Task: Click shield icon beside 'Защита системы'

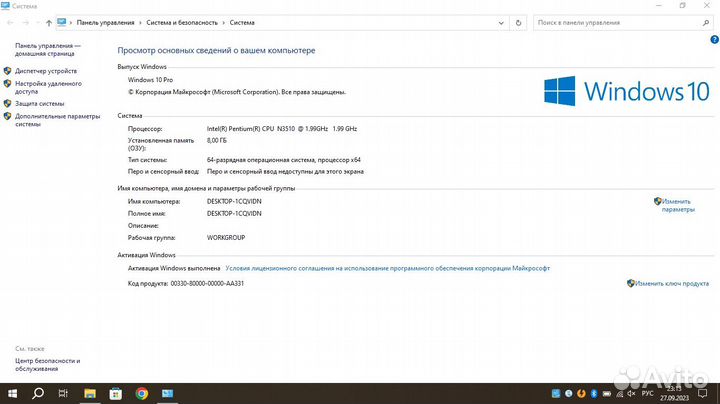Action: tap(7, 104)
